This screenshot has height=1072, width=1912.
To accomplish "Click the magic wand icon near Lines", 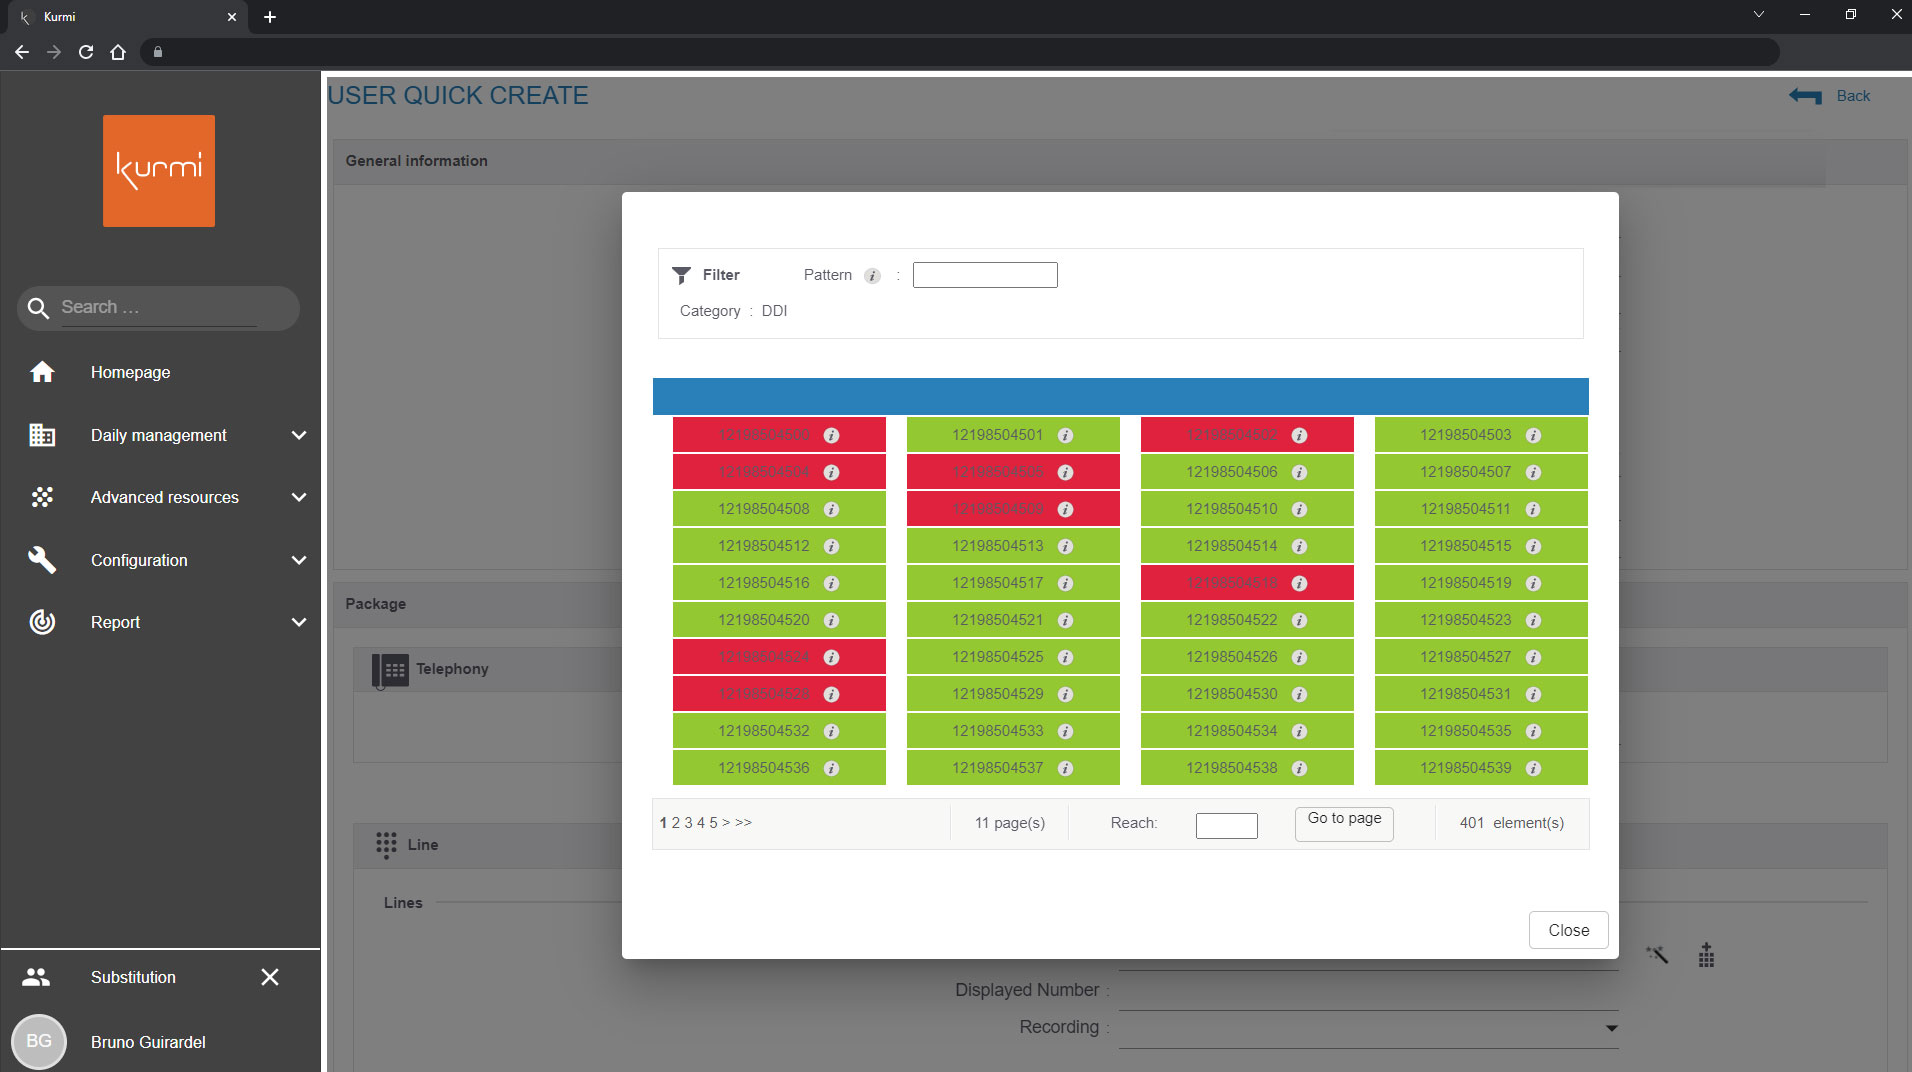I will coord(1657,955).
